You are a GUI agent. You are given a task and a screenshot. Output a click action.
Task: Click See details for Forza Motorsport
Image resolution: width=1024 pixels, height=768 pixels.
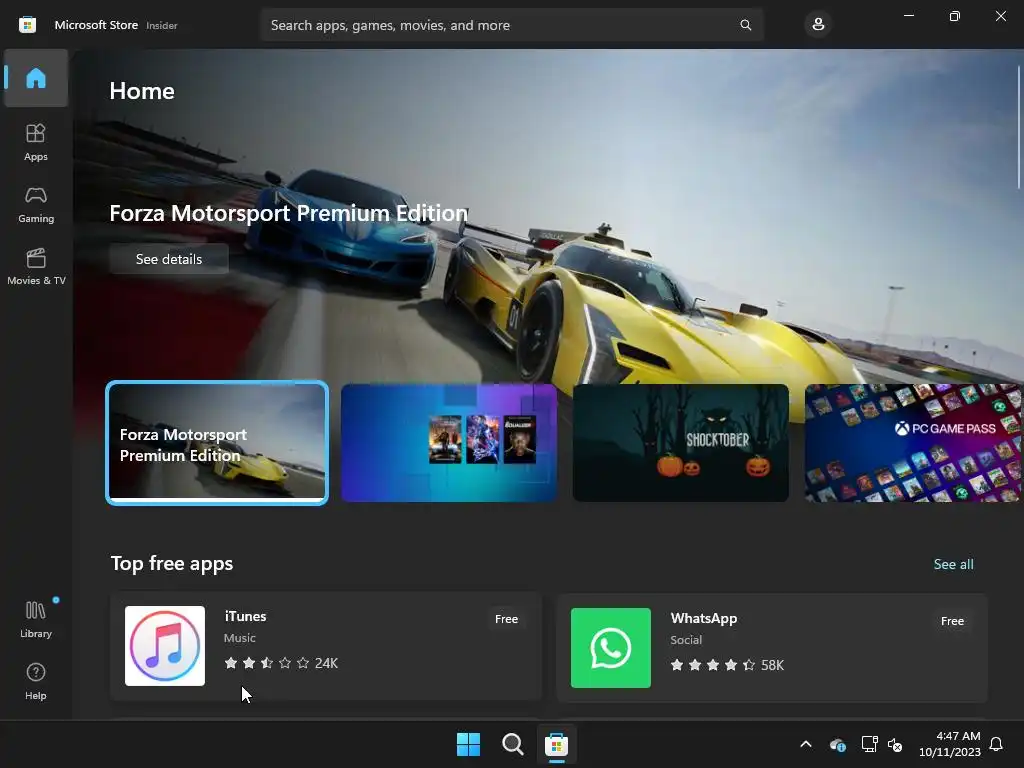(x=169, y=259)
